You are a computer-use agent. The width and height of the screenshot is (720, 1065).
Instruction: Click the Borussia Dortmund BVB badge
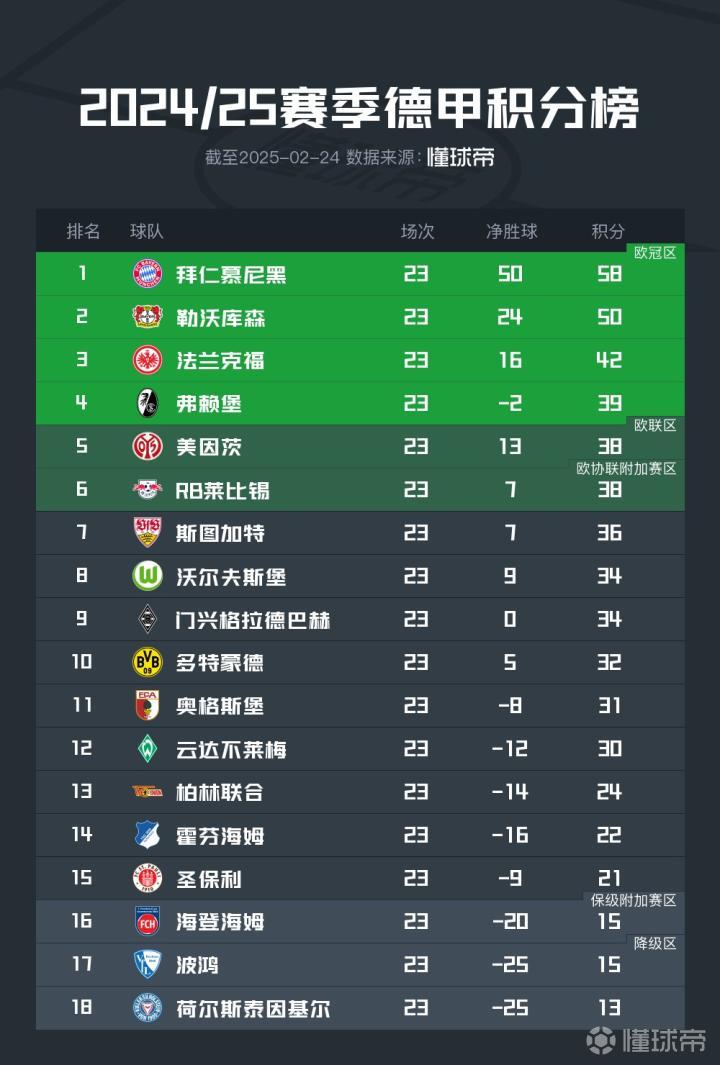click(147, 662)
